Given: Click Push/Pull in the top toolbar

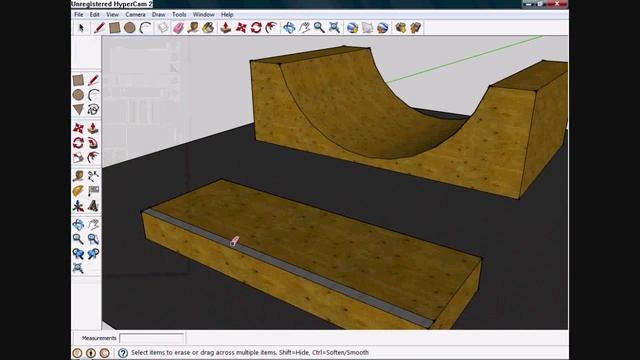Looking at the screenshot, I should pos(226,28).
